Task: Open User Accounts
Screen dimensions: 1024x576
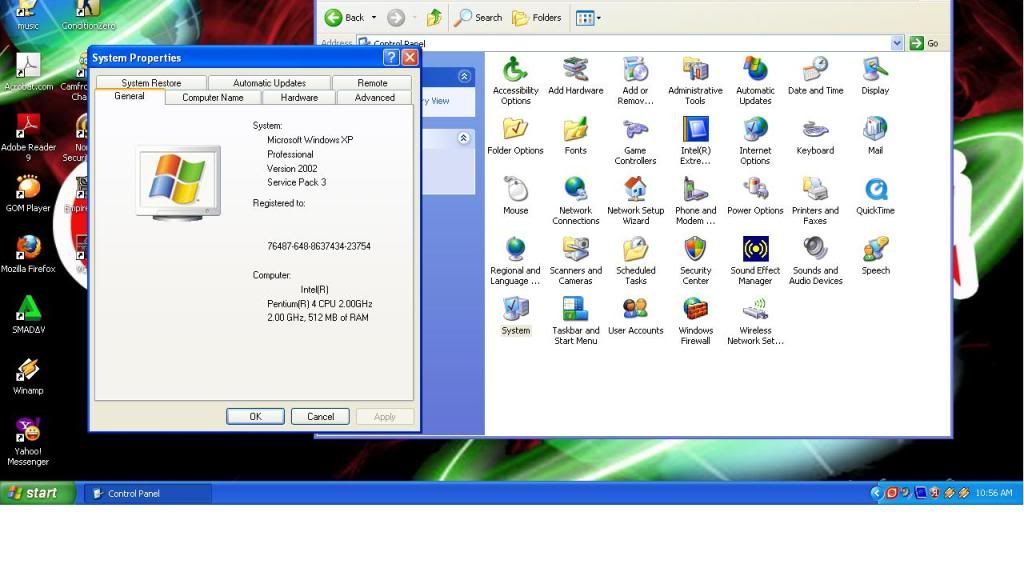Action: coord(635,317)
